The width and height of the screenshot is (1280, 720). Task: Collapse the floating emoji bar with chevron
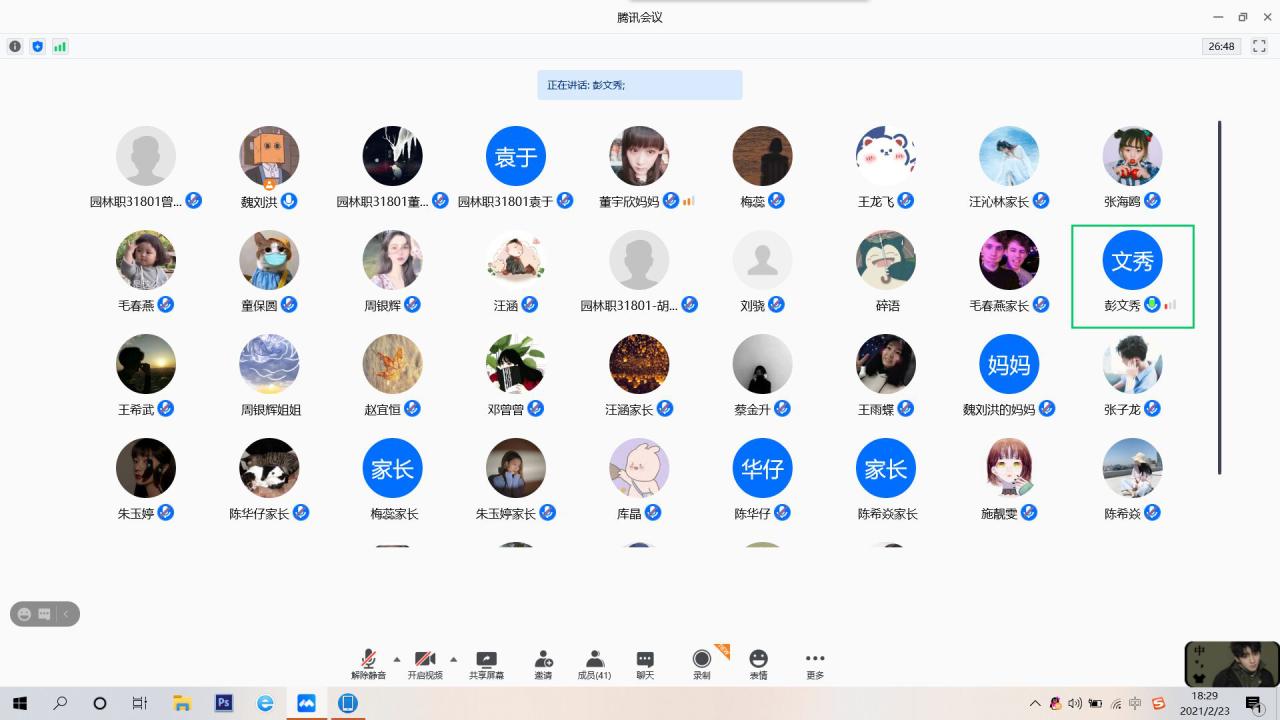66,614
